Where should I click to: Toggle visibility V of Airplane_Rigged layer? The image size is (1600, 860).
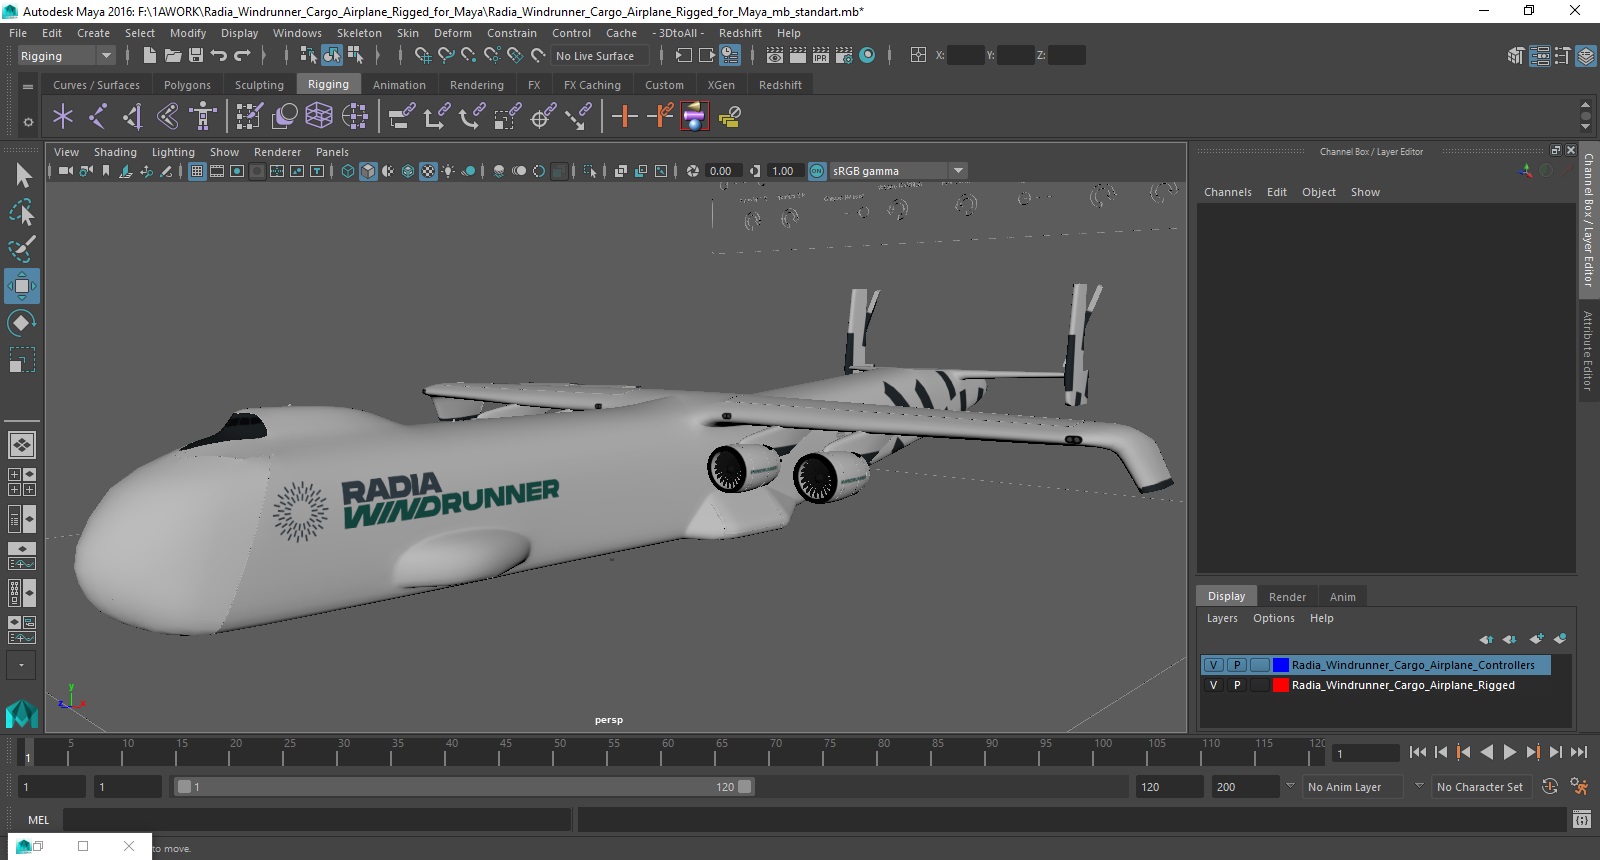(x=1214, y=685)
